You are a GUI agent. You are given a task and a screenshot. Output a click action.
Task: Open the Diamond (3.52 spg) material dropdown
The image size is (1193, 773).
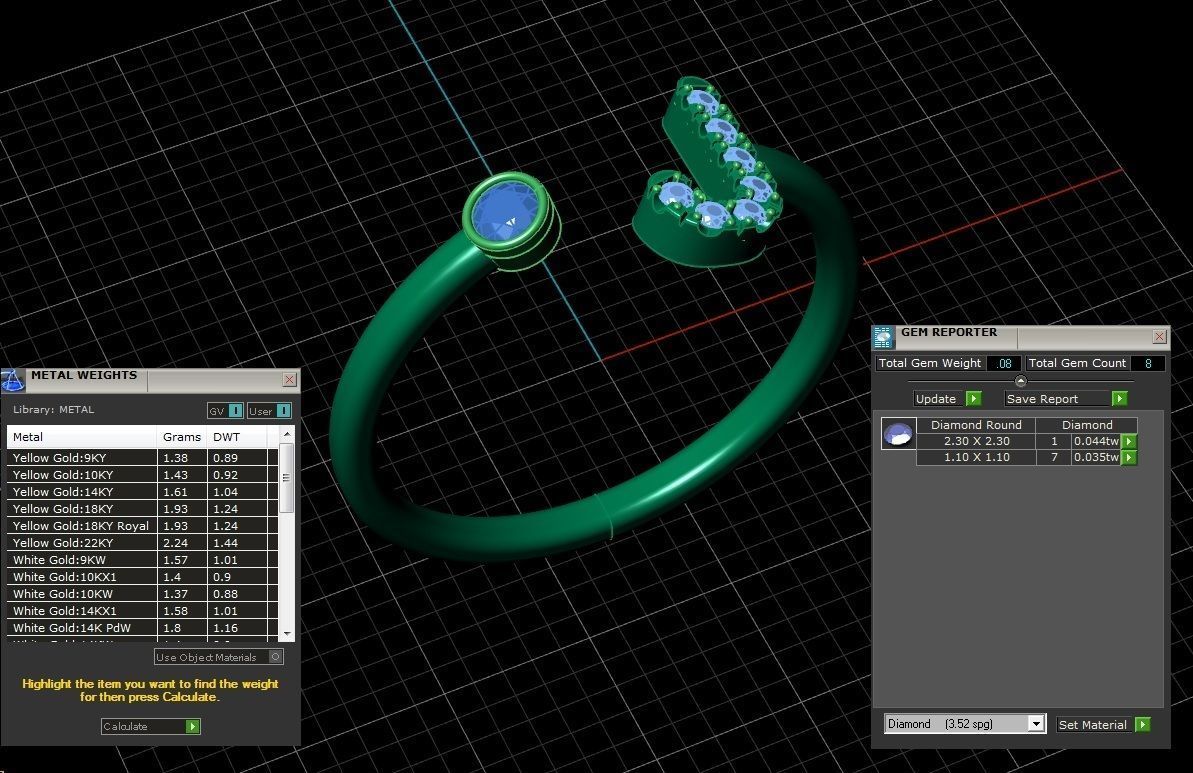[1036, 724]
